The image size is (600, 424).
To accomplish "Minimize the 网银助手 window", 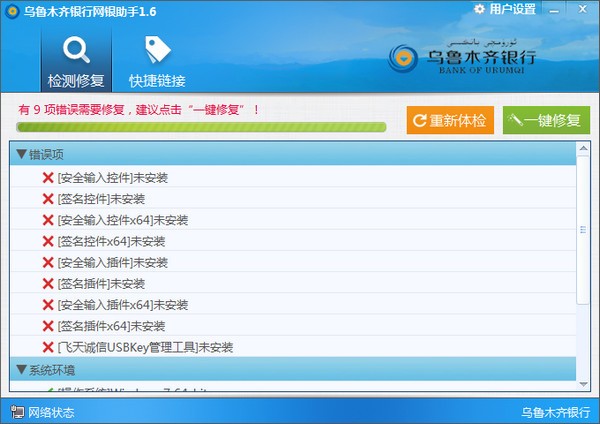I will pos(554,10).
